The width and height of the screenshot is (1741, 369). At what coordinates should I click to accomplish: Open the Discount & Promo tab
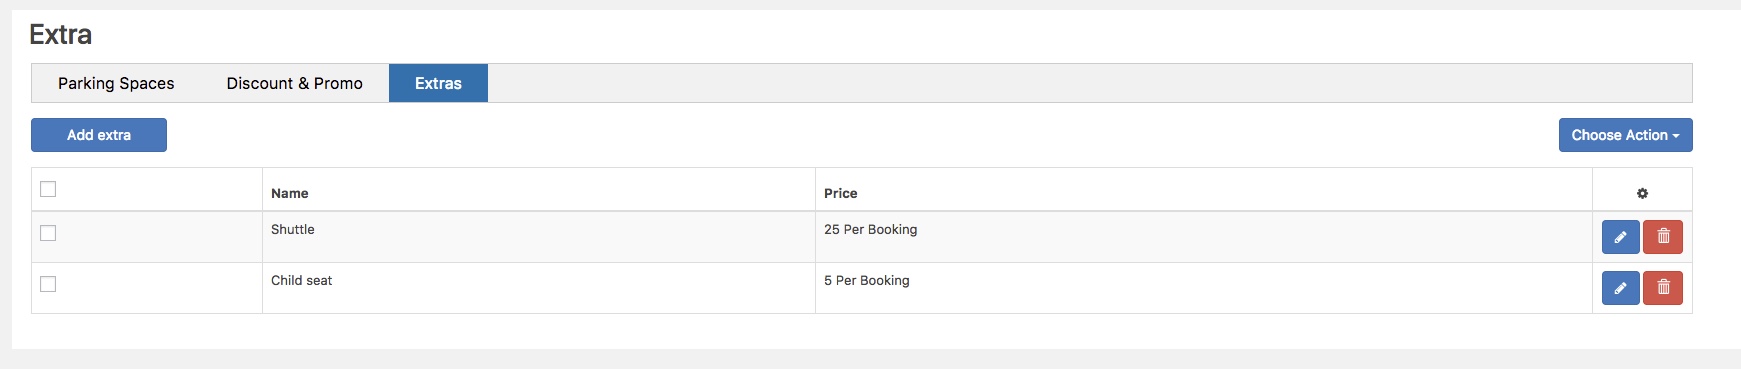point(294,83)
